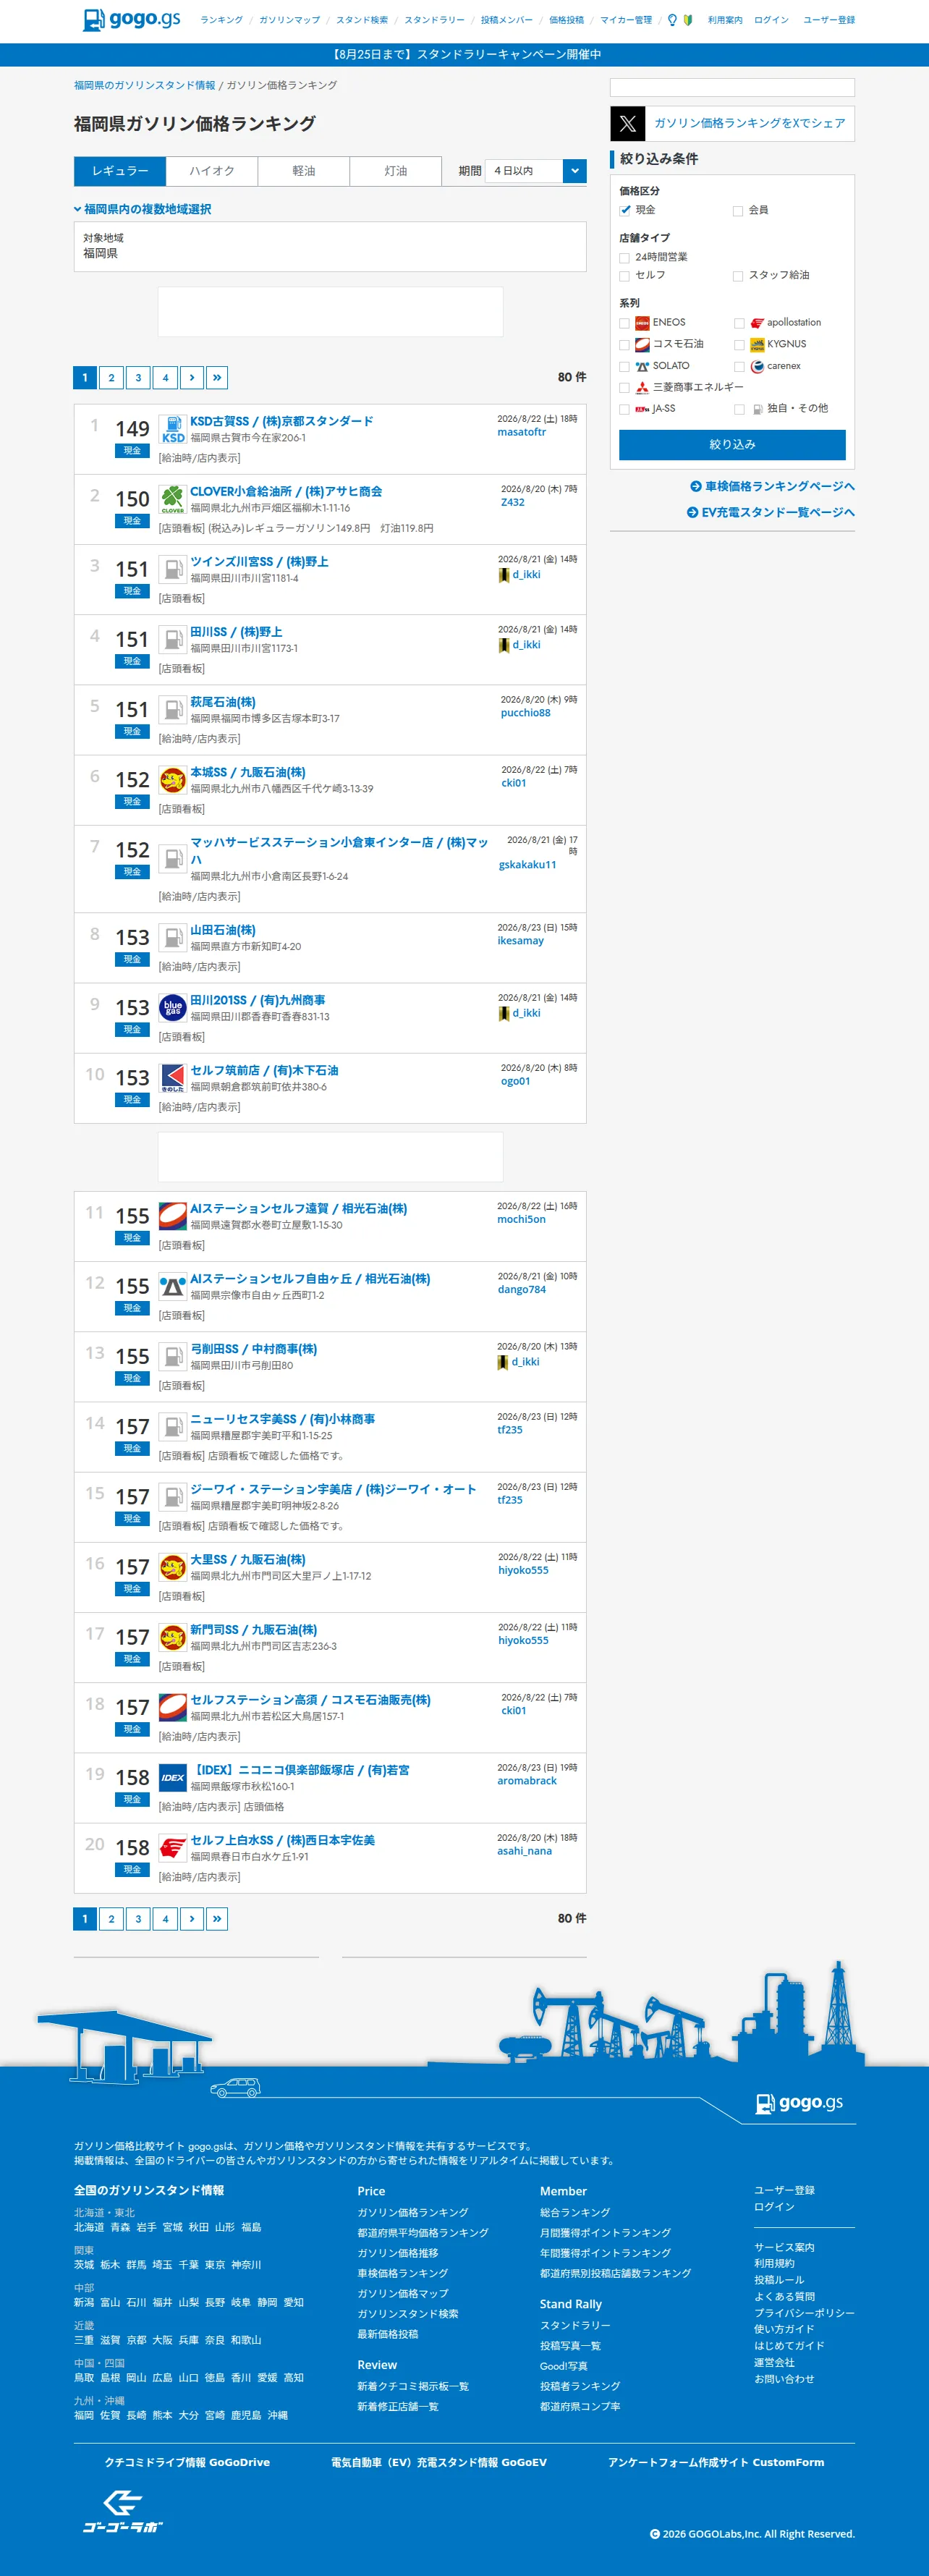Click the apollostation logo beside セルフ上白水SS
The image size is (929, 2576).
[173, 1847]
